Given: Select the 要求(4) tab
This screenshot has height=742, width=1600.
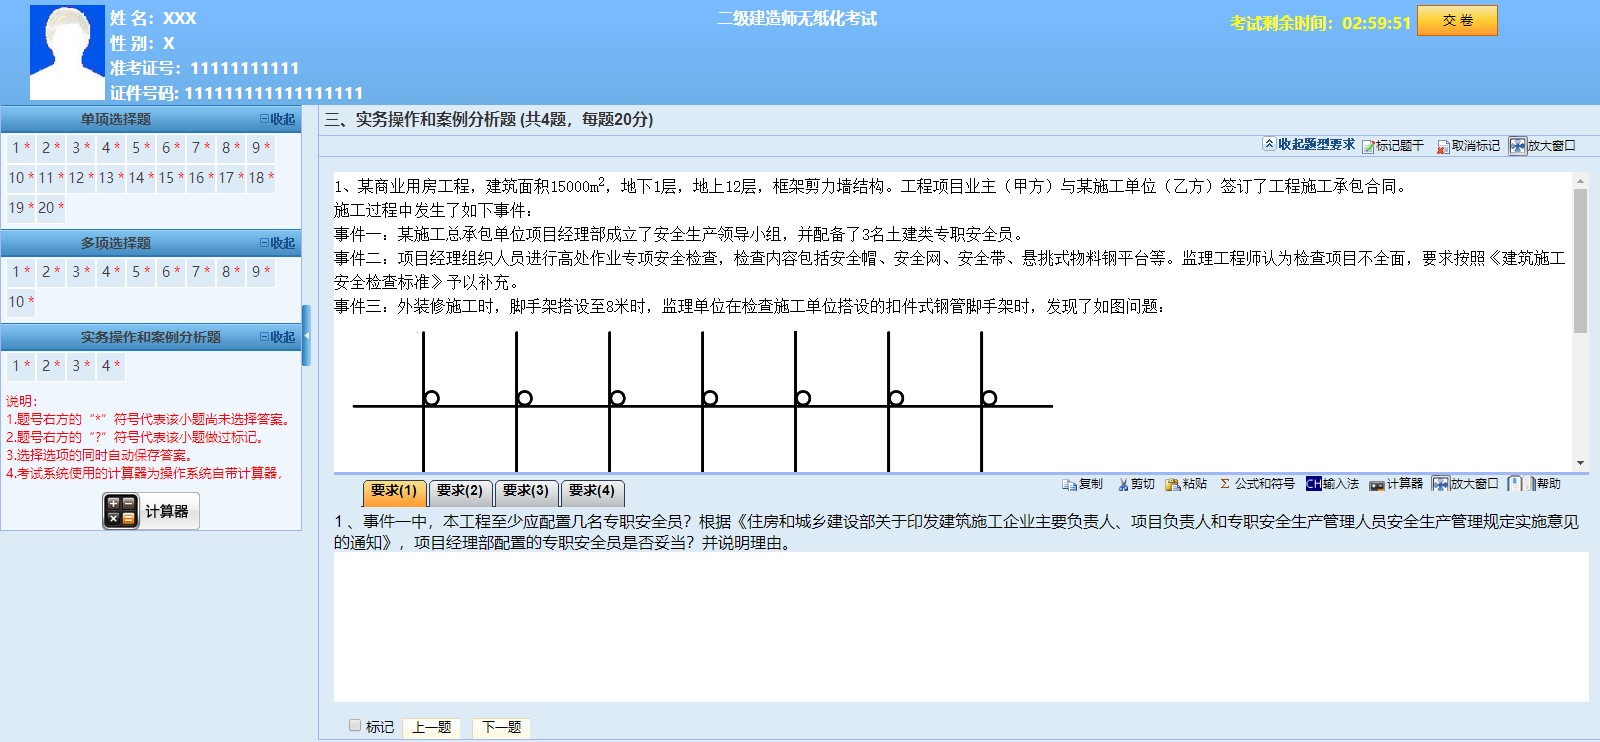Looking at the screenshot, I should coord(592,491).
